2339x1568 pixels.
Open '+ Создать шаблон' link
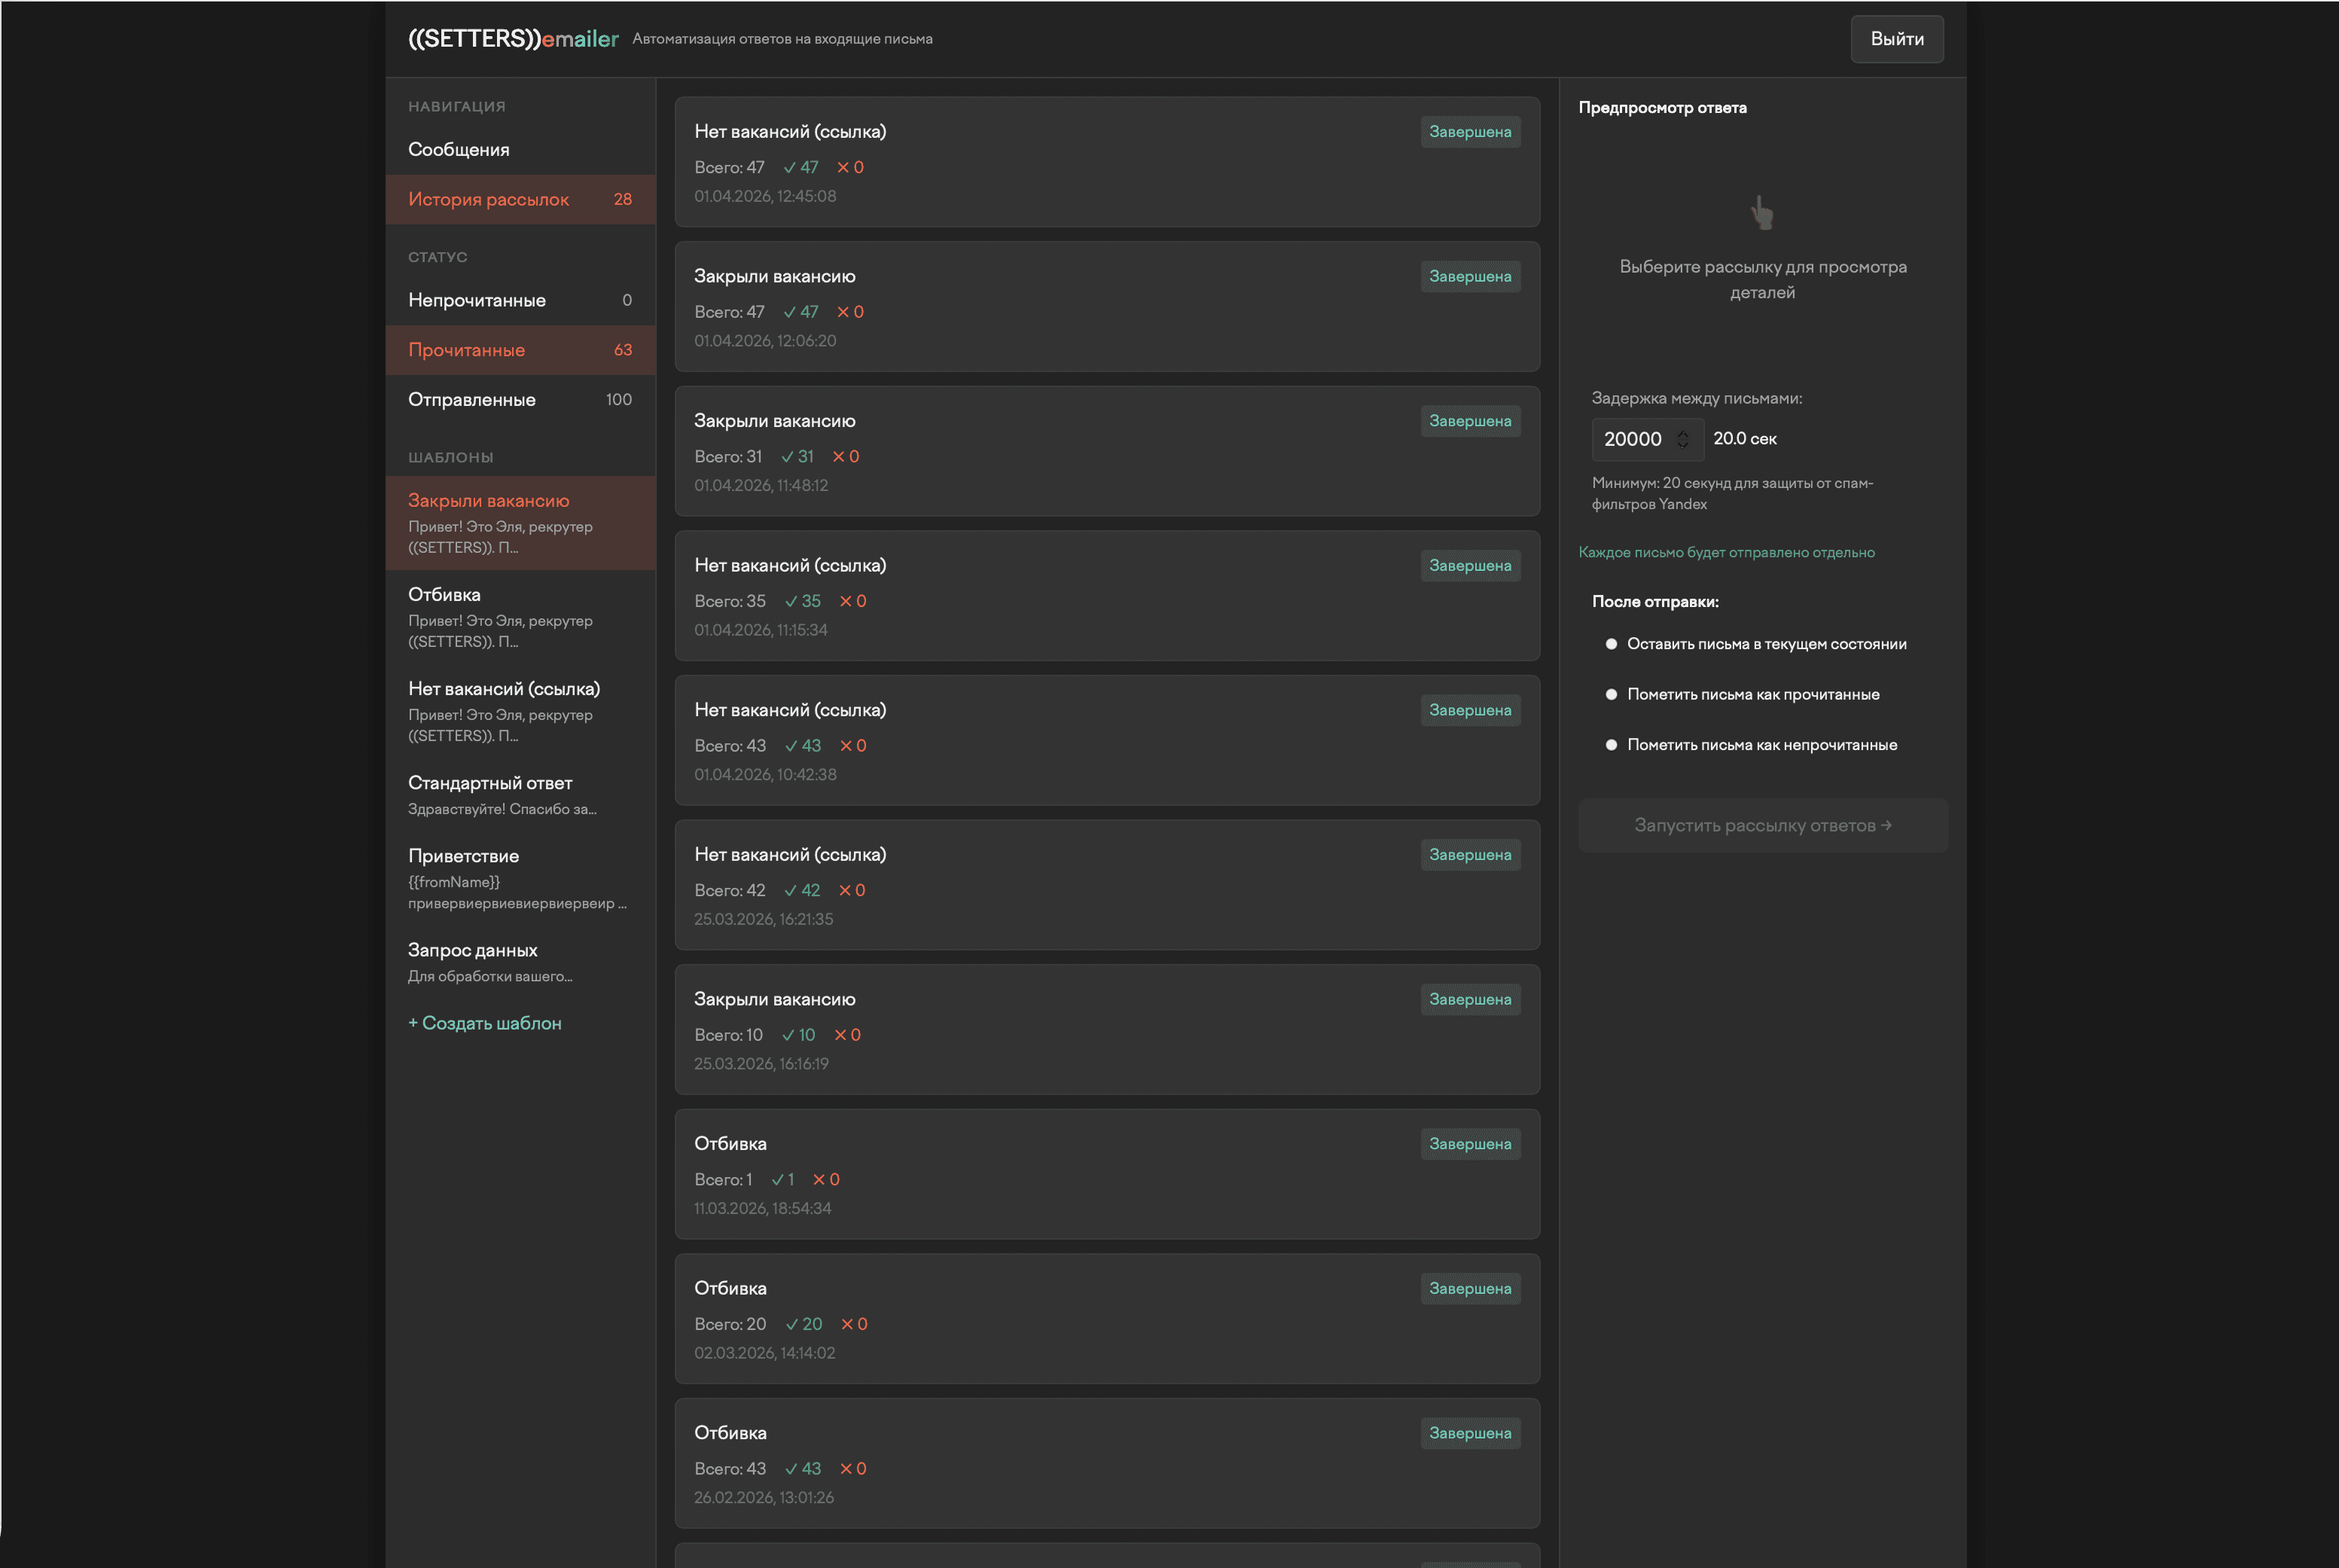485,1023
